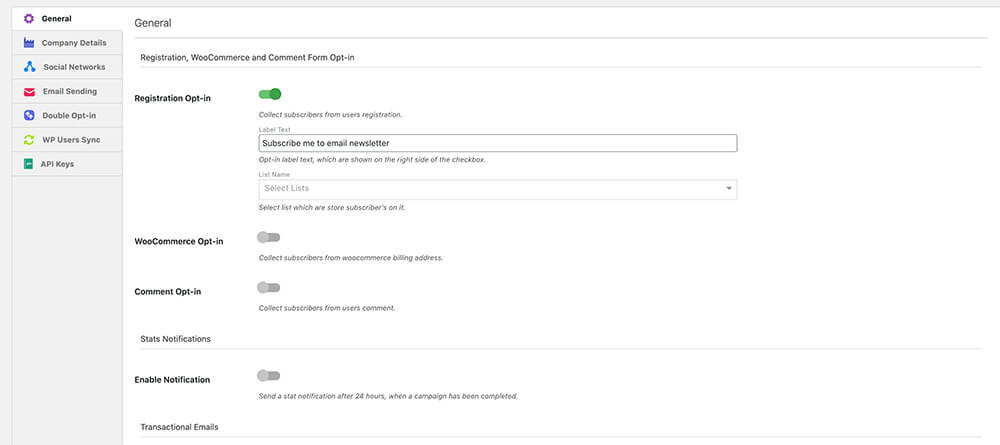Image resolution: width=1000 pixels, height=445 pixels.
Task: Open the Double Opt-in tab
Action: 69,115
